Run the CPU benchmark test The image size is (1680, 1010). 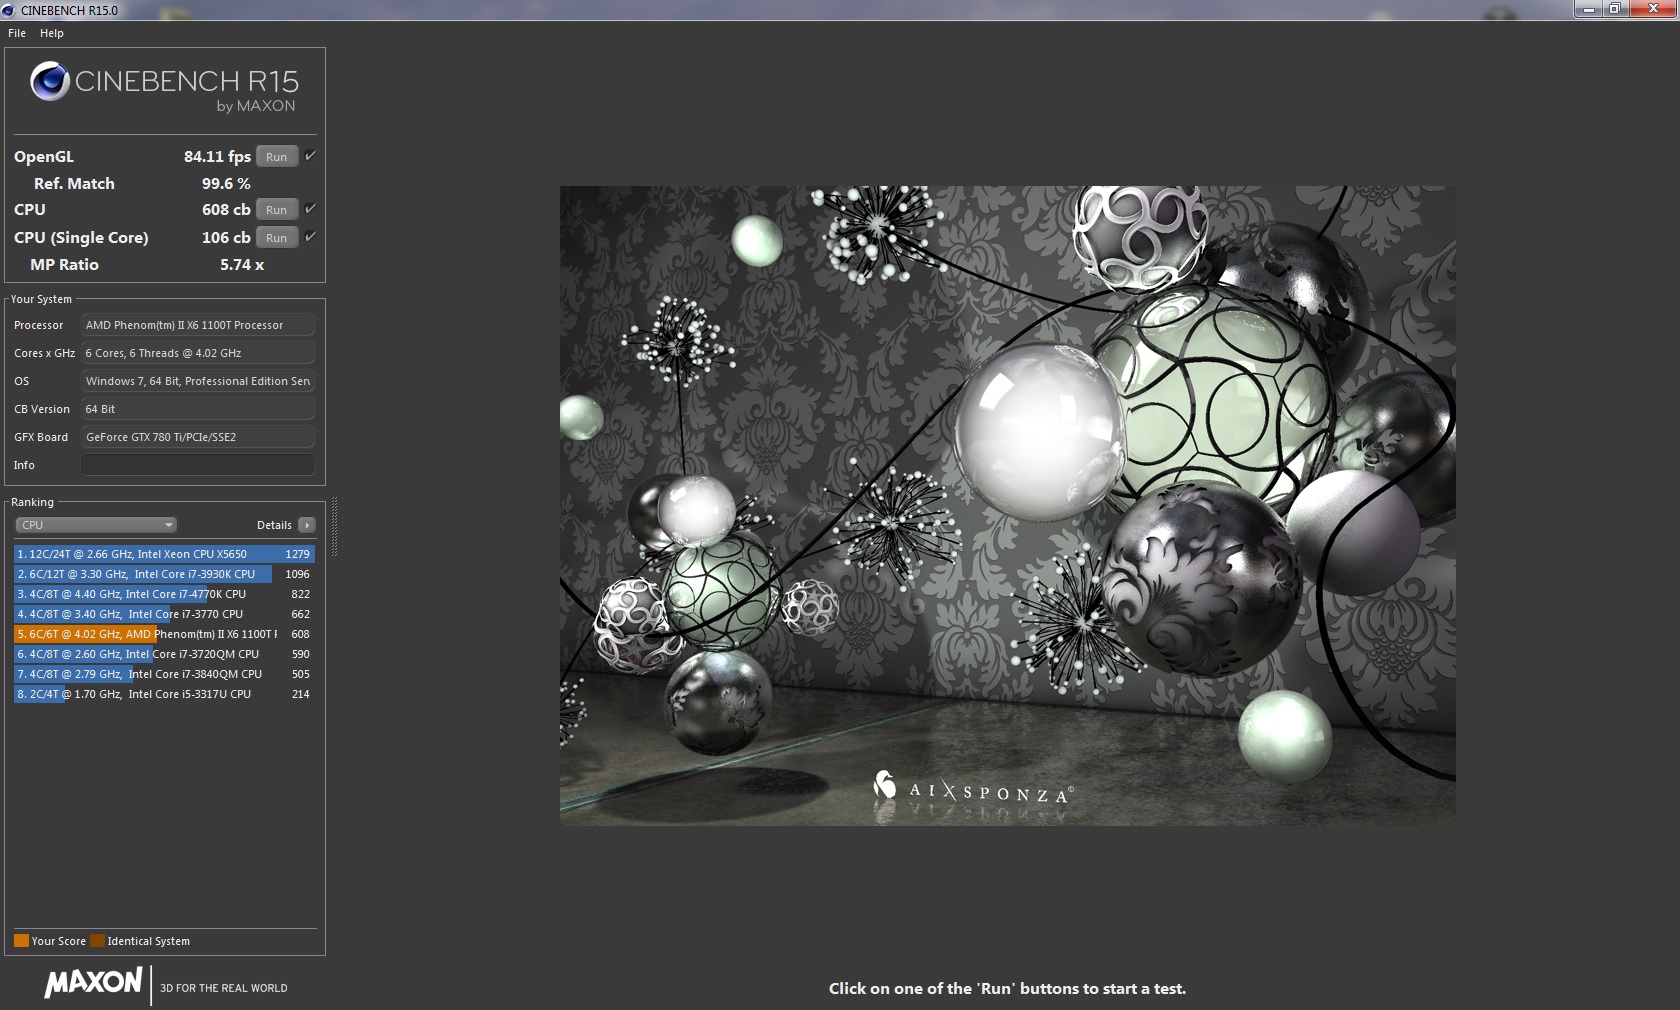pos(276,209)
